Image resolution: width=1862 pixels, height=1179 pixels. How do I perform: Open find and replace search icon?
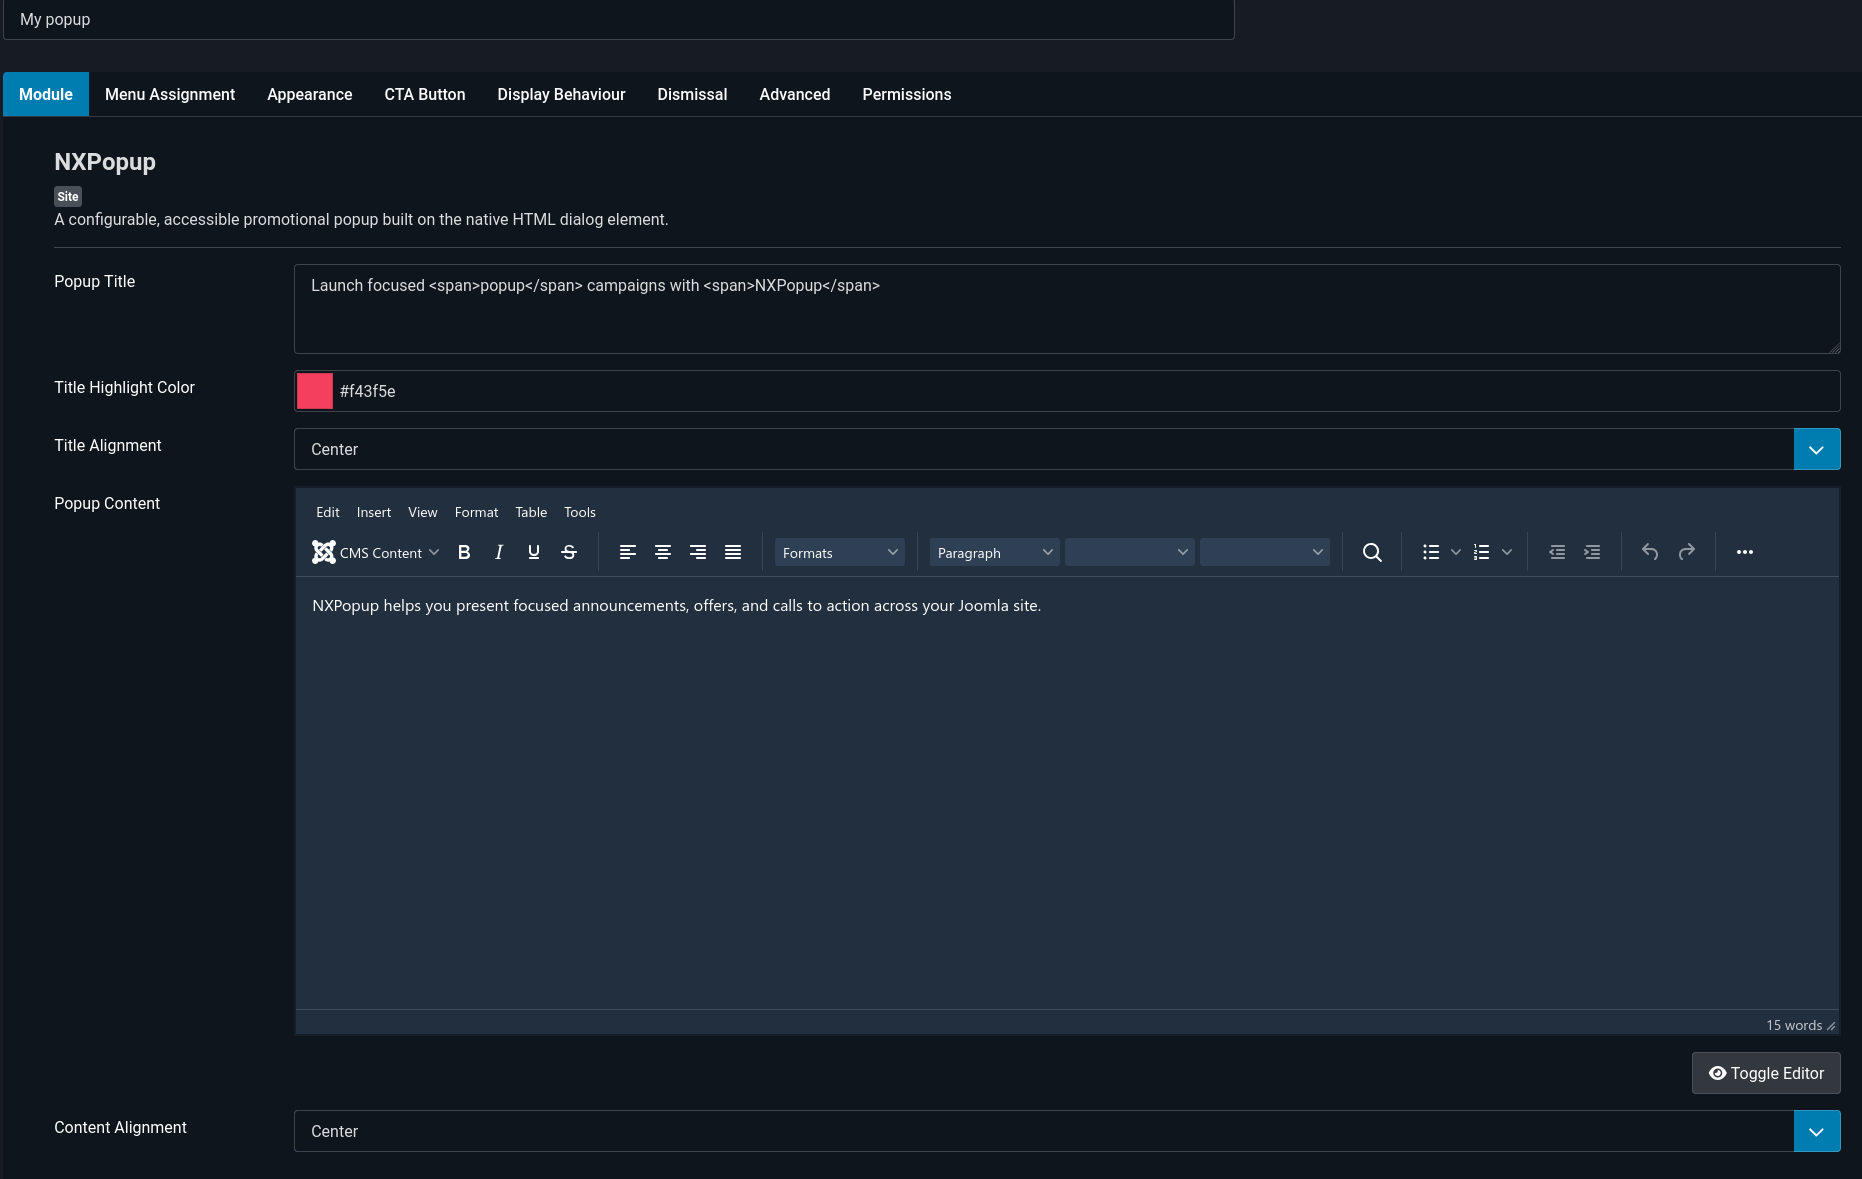coord(1372,552)
